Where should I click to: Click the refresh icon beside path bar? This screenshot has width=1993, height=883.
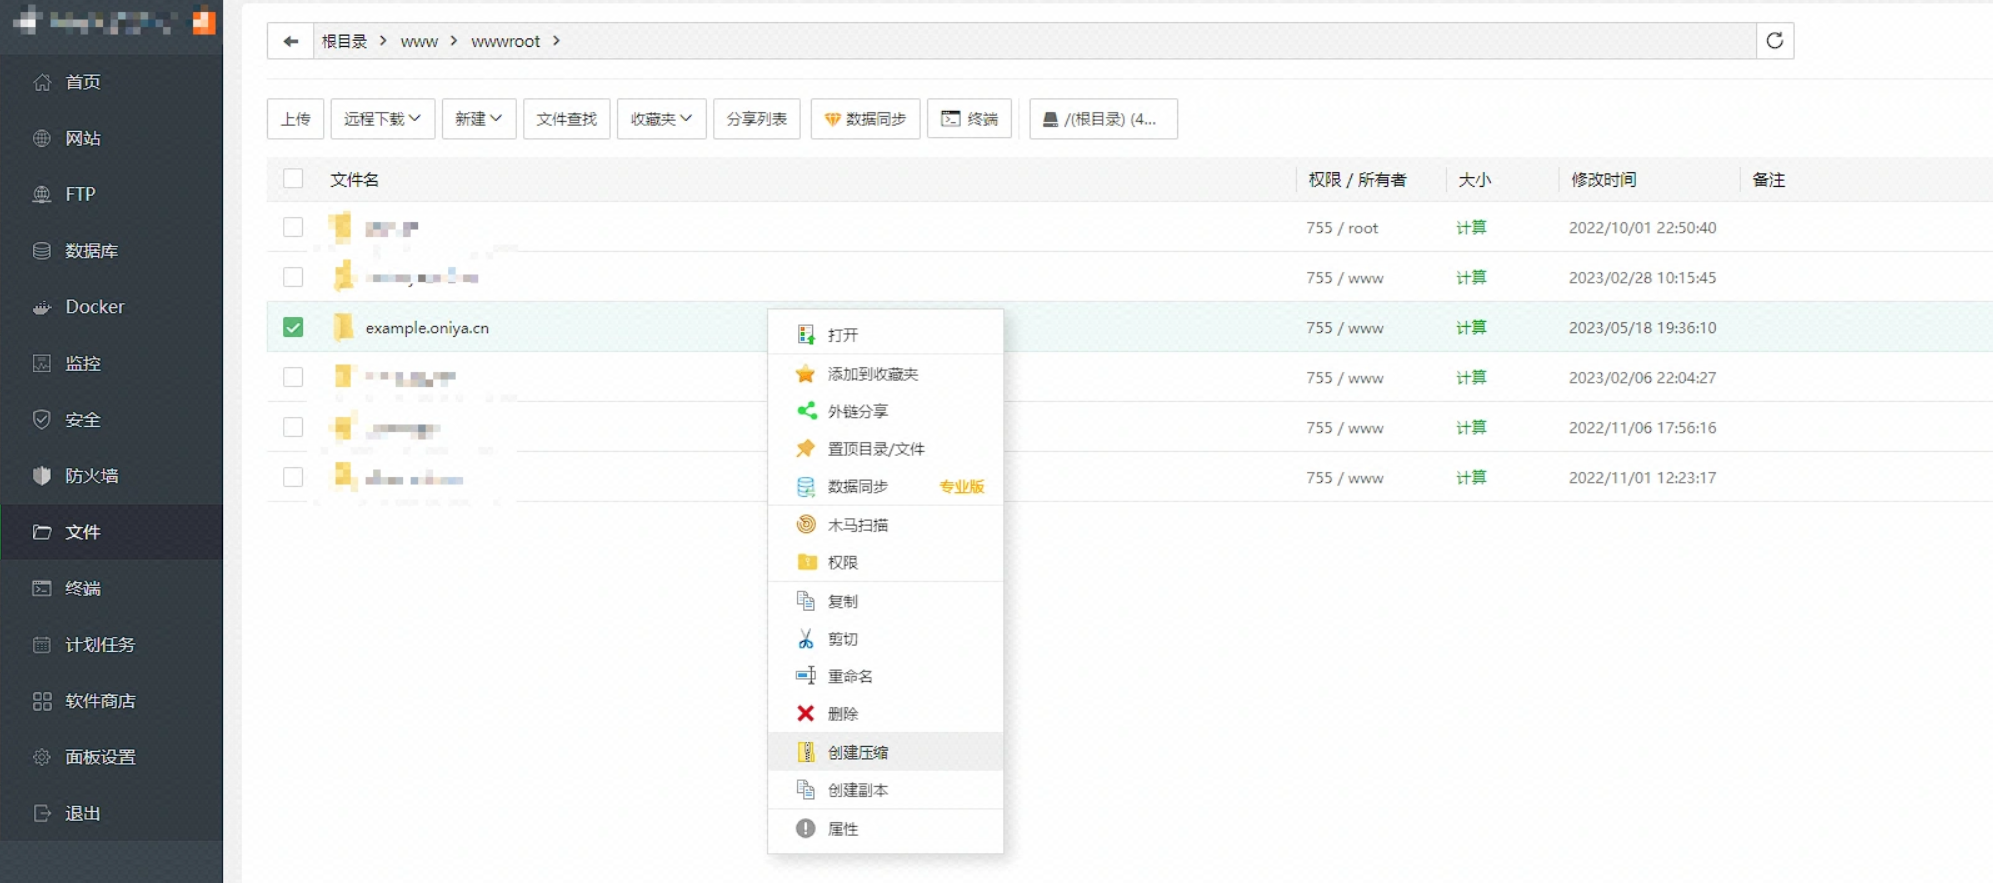click(1775, 41)
